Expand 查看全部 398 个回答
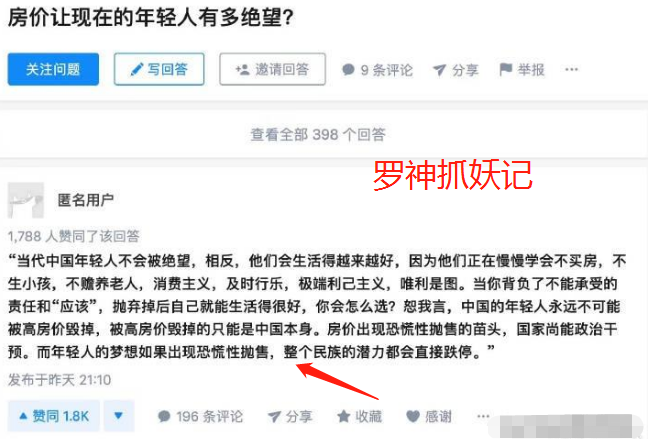Screen dimensions: 650x439 [x=318, y=134]
